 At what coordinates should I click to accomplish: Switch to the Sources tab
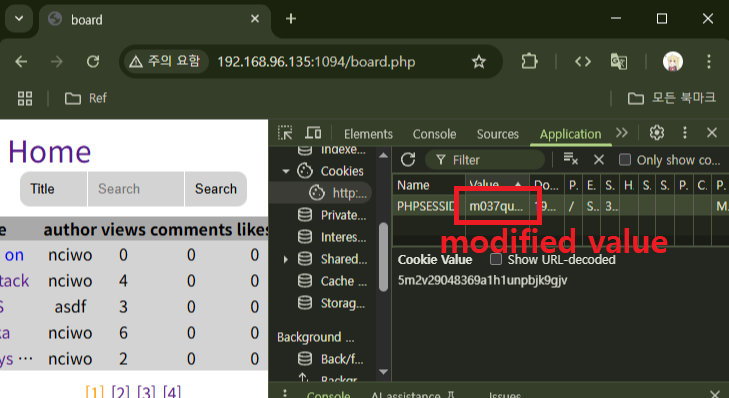[497, 134]
